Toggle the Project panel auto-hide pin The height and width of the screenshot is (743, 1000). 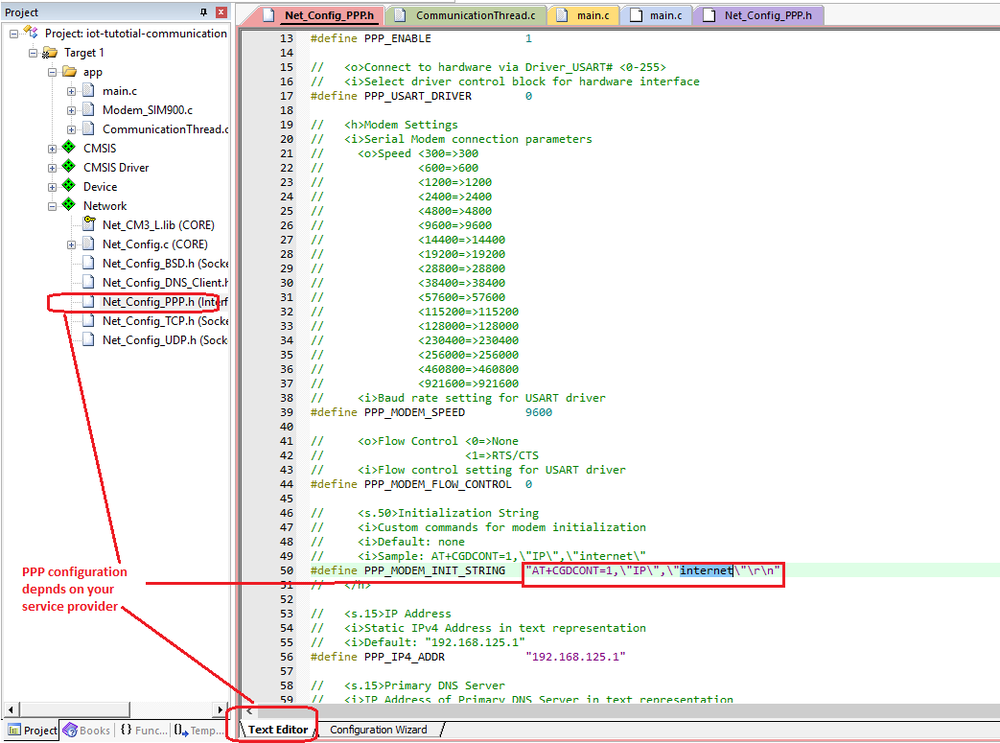[205, 12]
